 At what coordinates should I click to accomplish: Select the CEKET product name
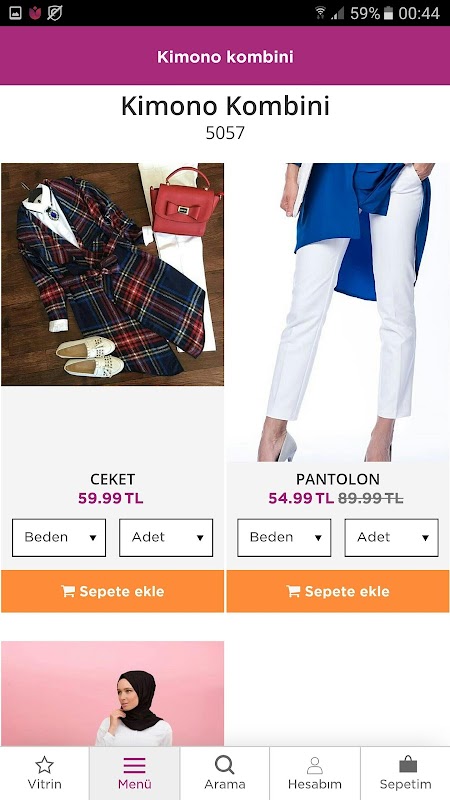[x=112, y=479]
